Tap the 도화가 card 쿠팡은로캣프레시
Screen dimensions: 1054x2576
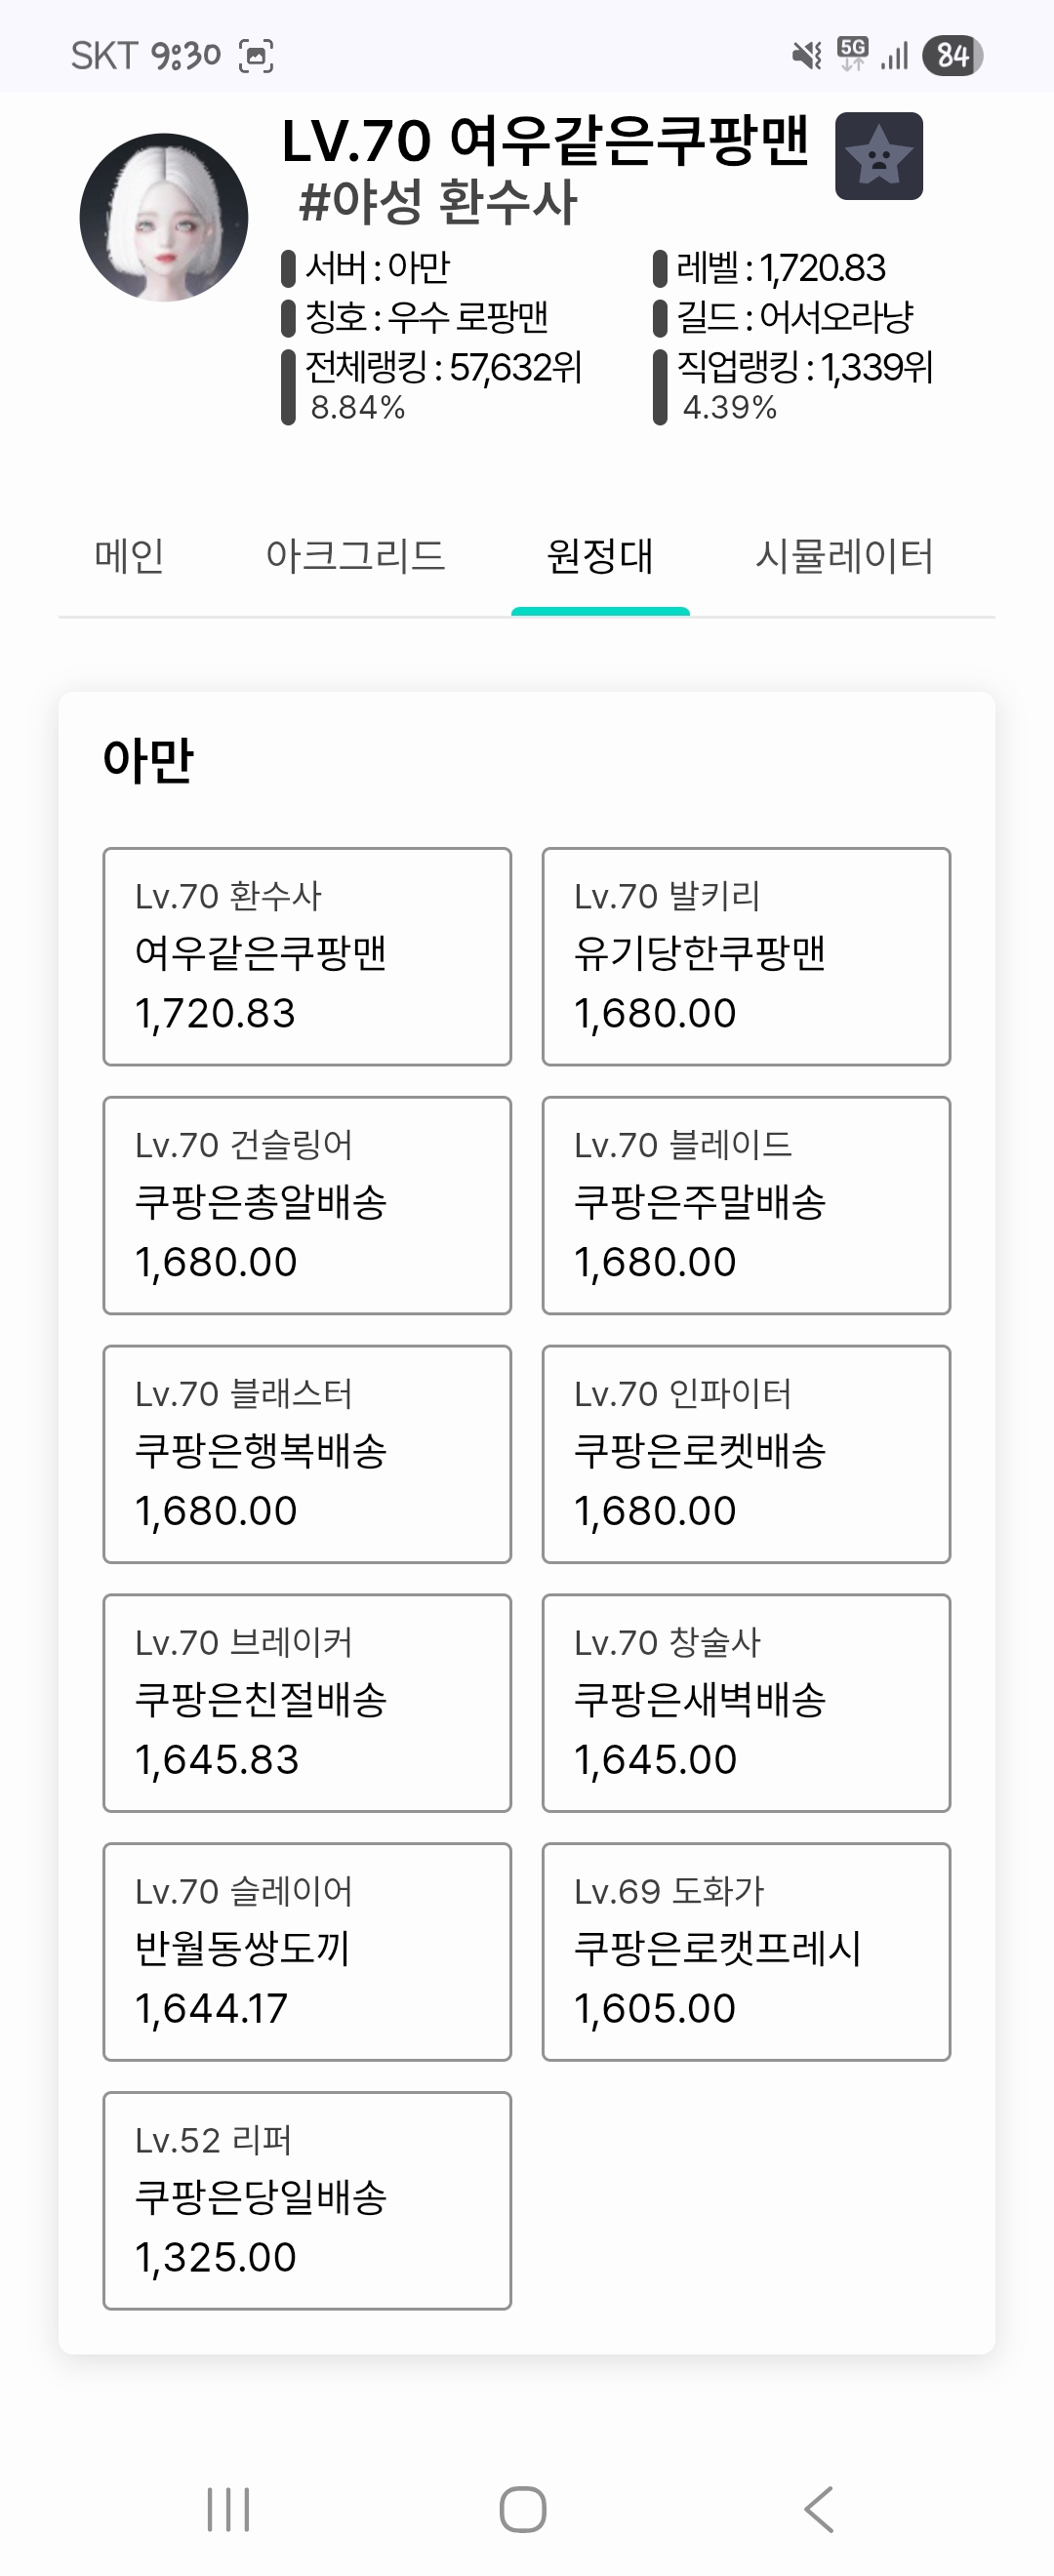pyautogui.click(x=746, y=1951)
